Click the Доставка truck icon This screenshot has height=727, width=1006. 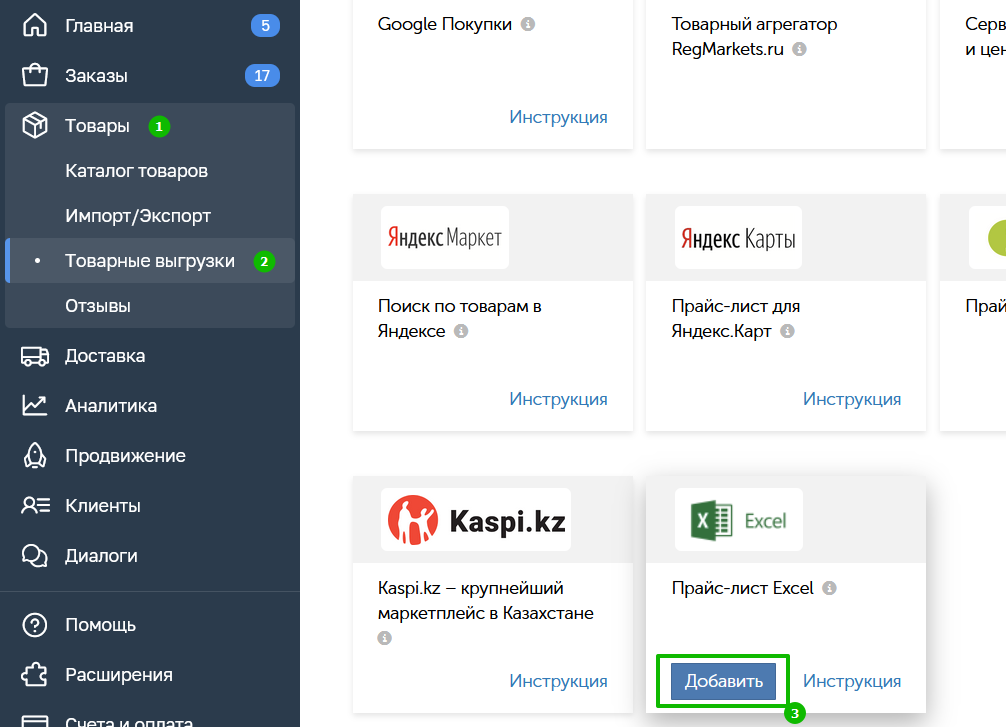click(35, 356)
